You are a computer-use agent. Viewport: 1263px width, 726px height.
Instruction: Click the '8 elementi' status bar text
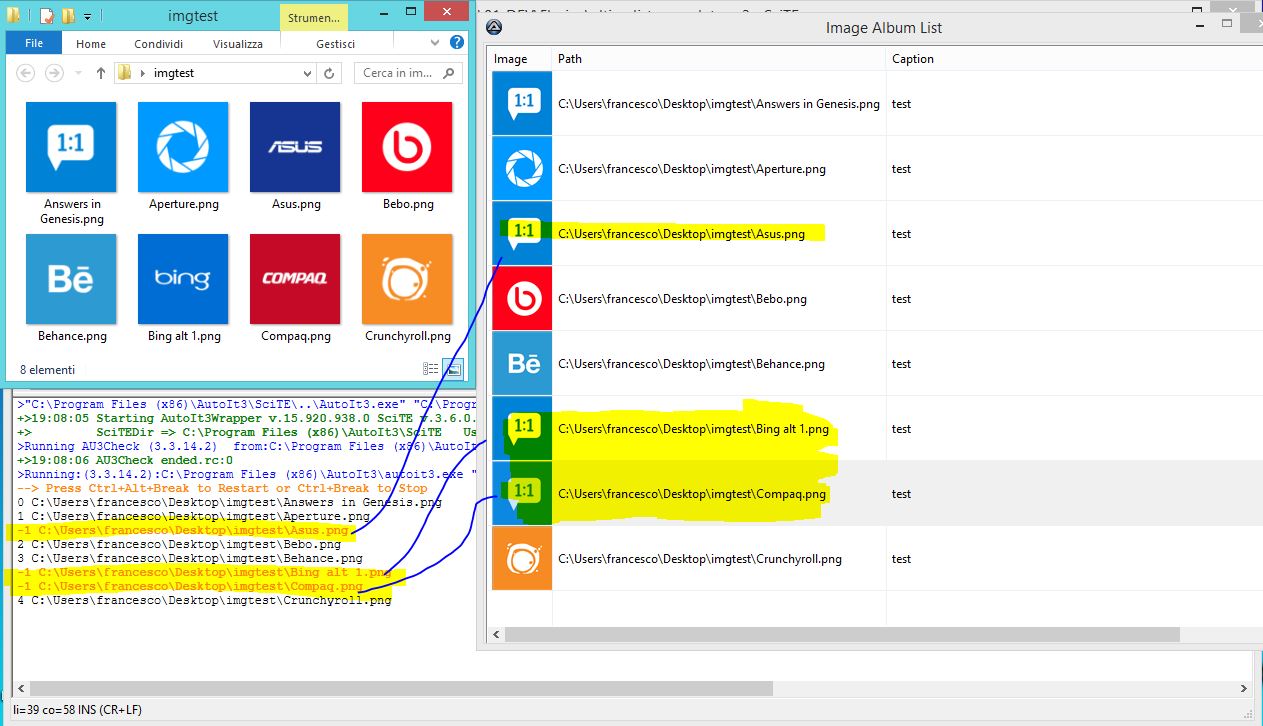[x=48, y=370]
